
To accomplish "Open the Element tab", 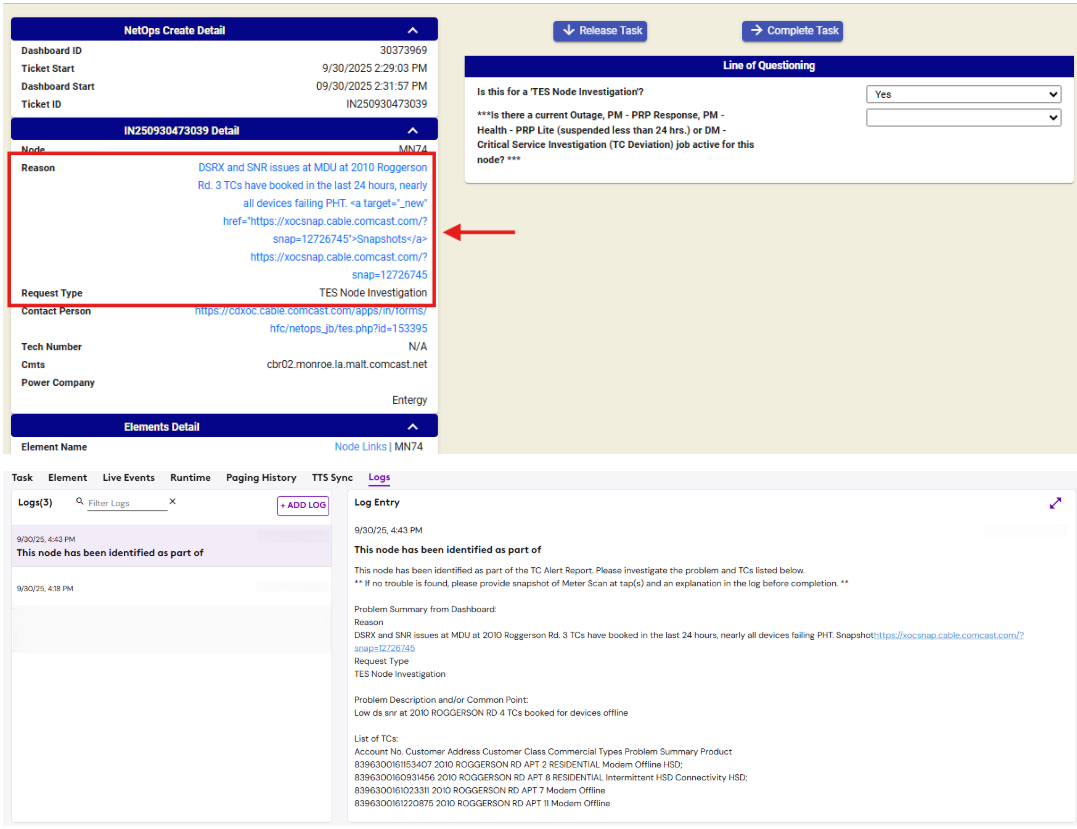I will [x=68, y=478].
